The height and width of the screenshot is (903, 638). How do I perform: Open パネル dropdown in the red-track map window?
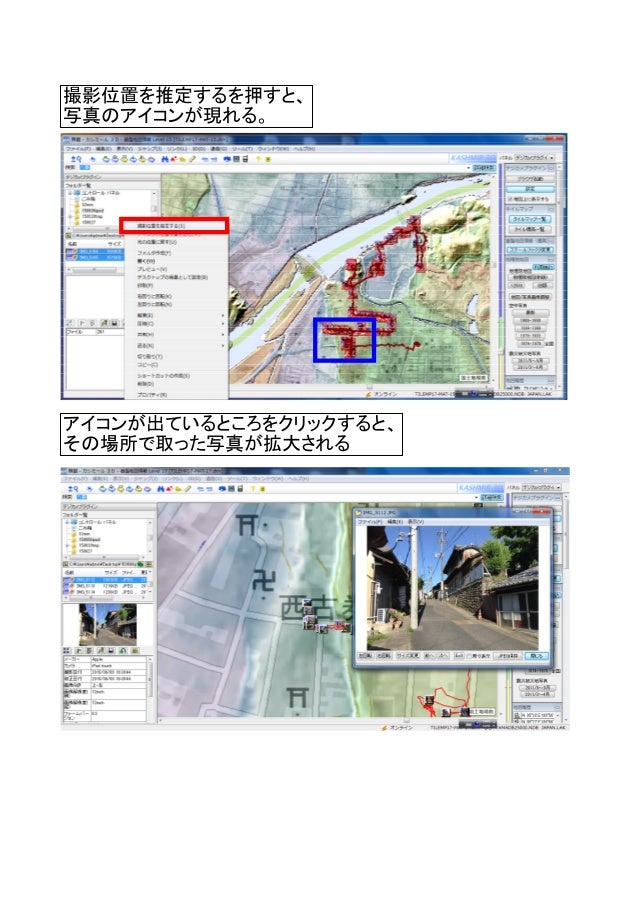[x=534, y=157]
